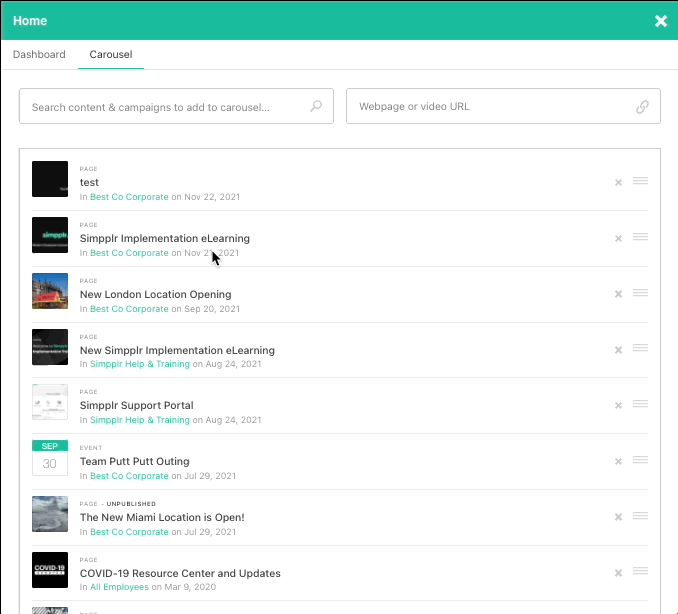The width and height of the screenshot is (678, 614).
Task: Click the London location photo thumbnail
Action: point(50,291)
